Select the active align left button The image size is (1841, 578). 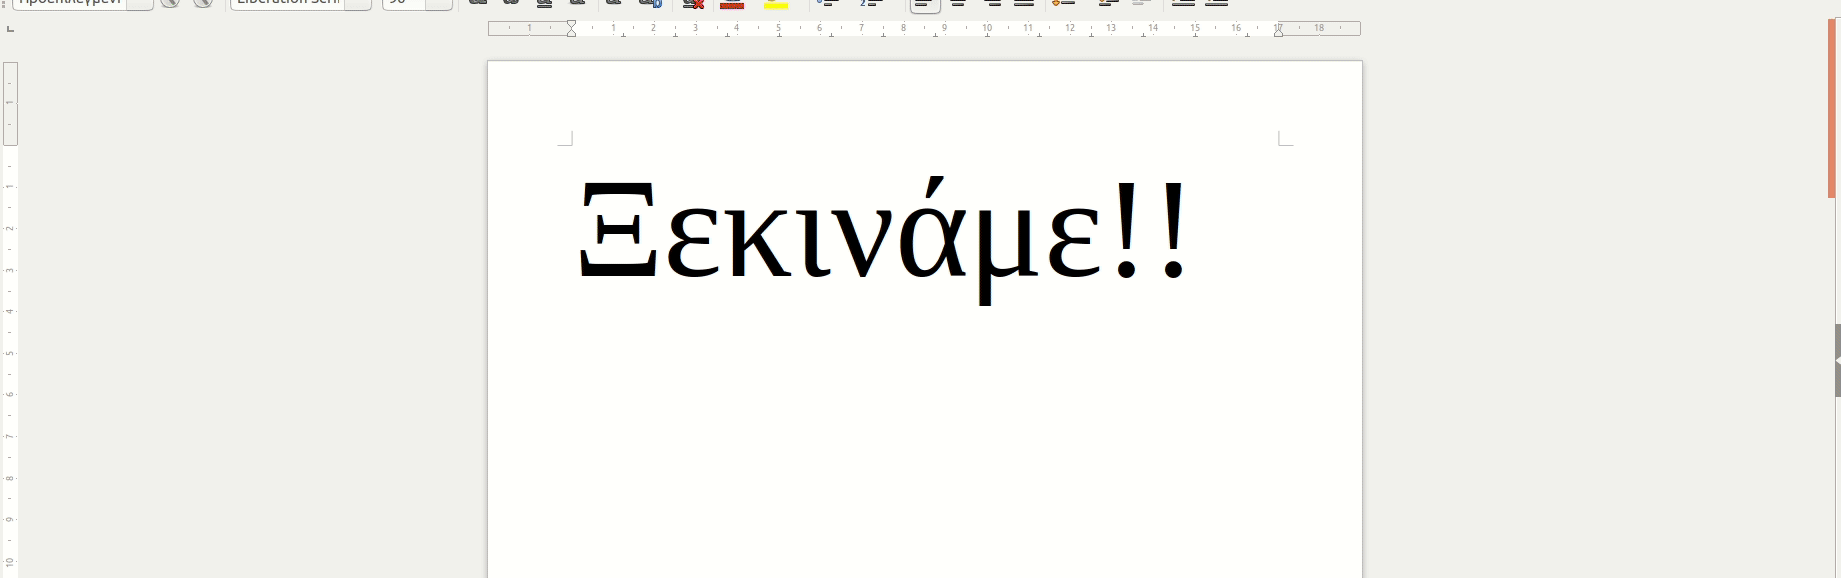pos(925,4)
